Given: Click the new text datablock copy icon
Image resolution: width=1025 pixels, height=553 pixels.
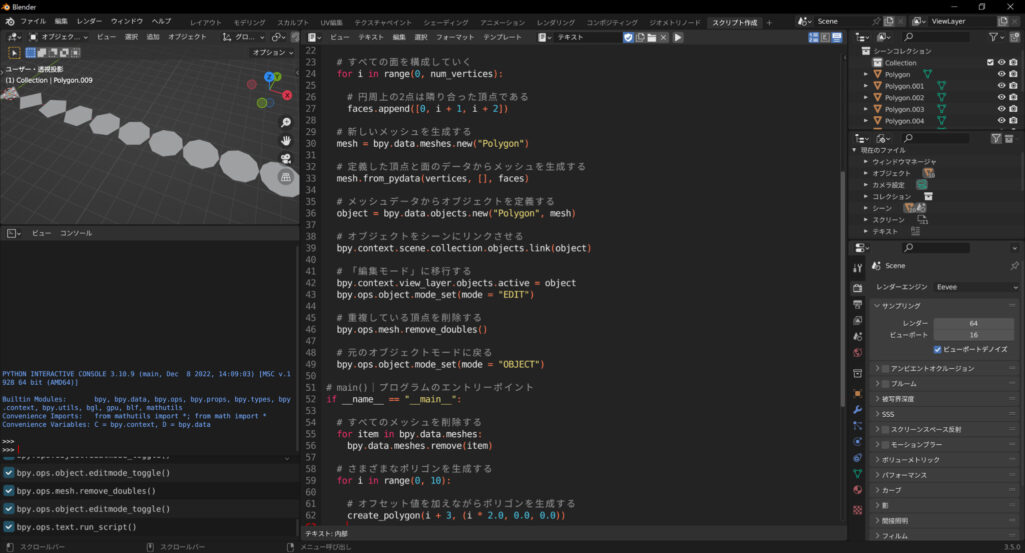Looking at the screenshot, I should 640,37.
